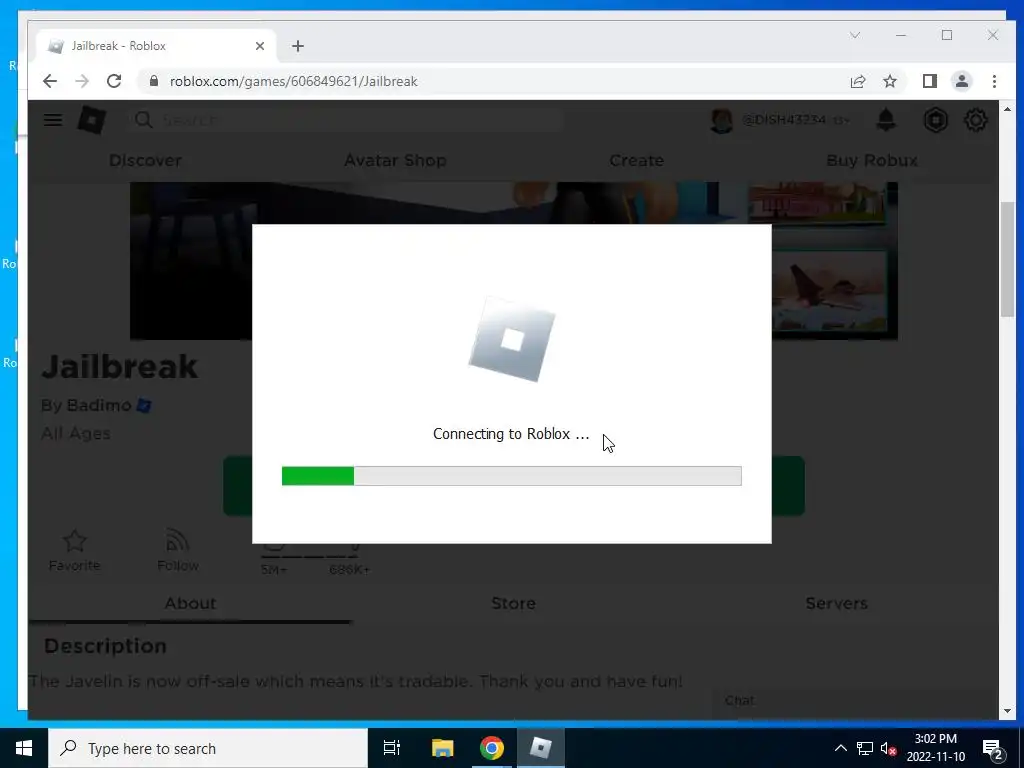This screenshot has width=1024, height=768.
Task: Click the muted volume tray icon
Action: 888,748
